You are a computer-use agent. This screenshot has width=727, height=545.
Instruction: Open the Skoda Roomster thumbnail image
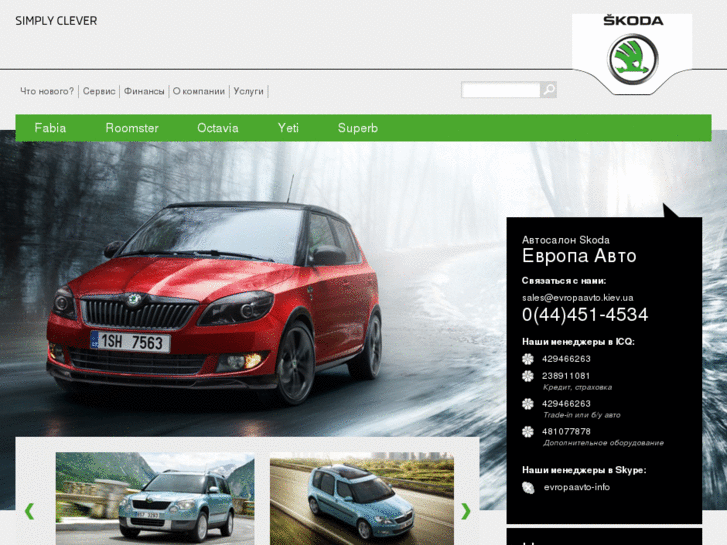point(362,499)
